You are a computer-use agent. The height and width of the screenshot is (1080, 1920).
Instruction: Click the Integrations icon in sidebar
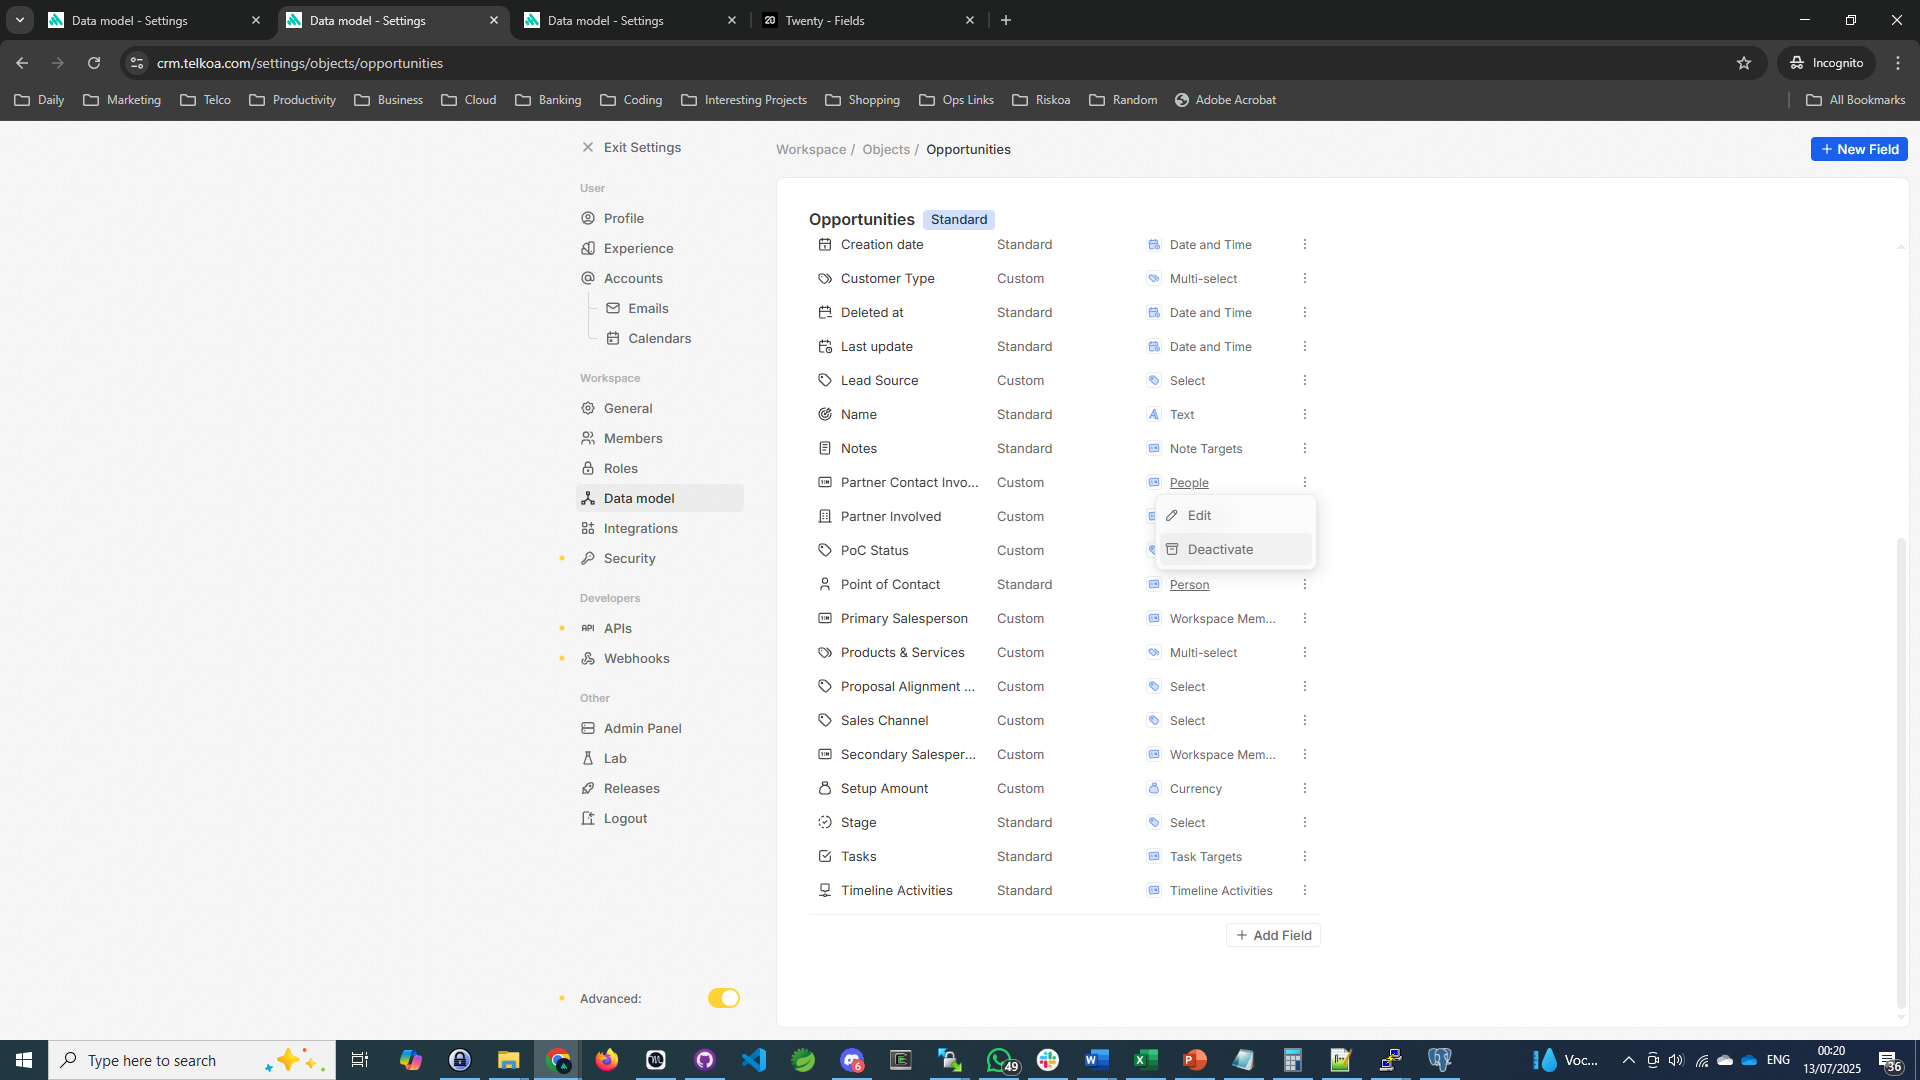point(588,528)
